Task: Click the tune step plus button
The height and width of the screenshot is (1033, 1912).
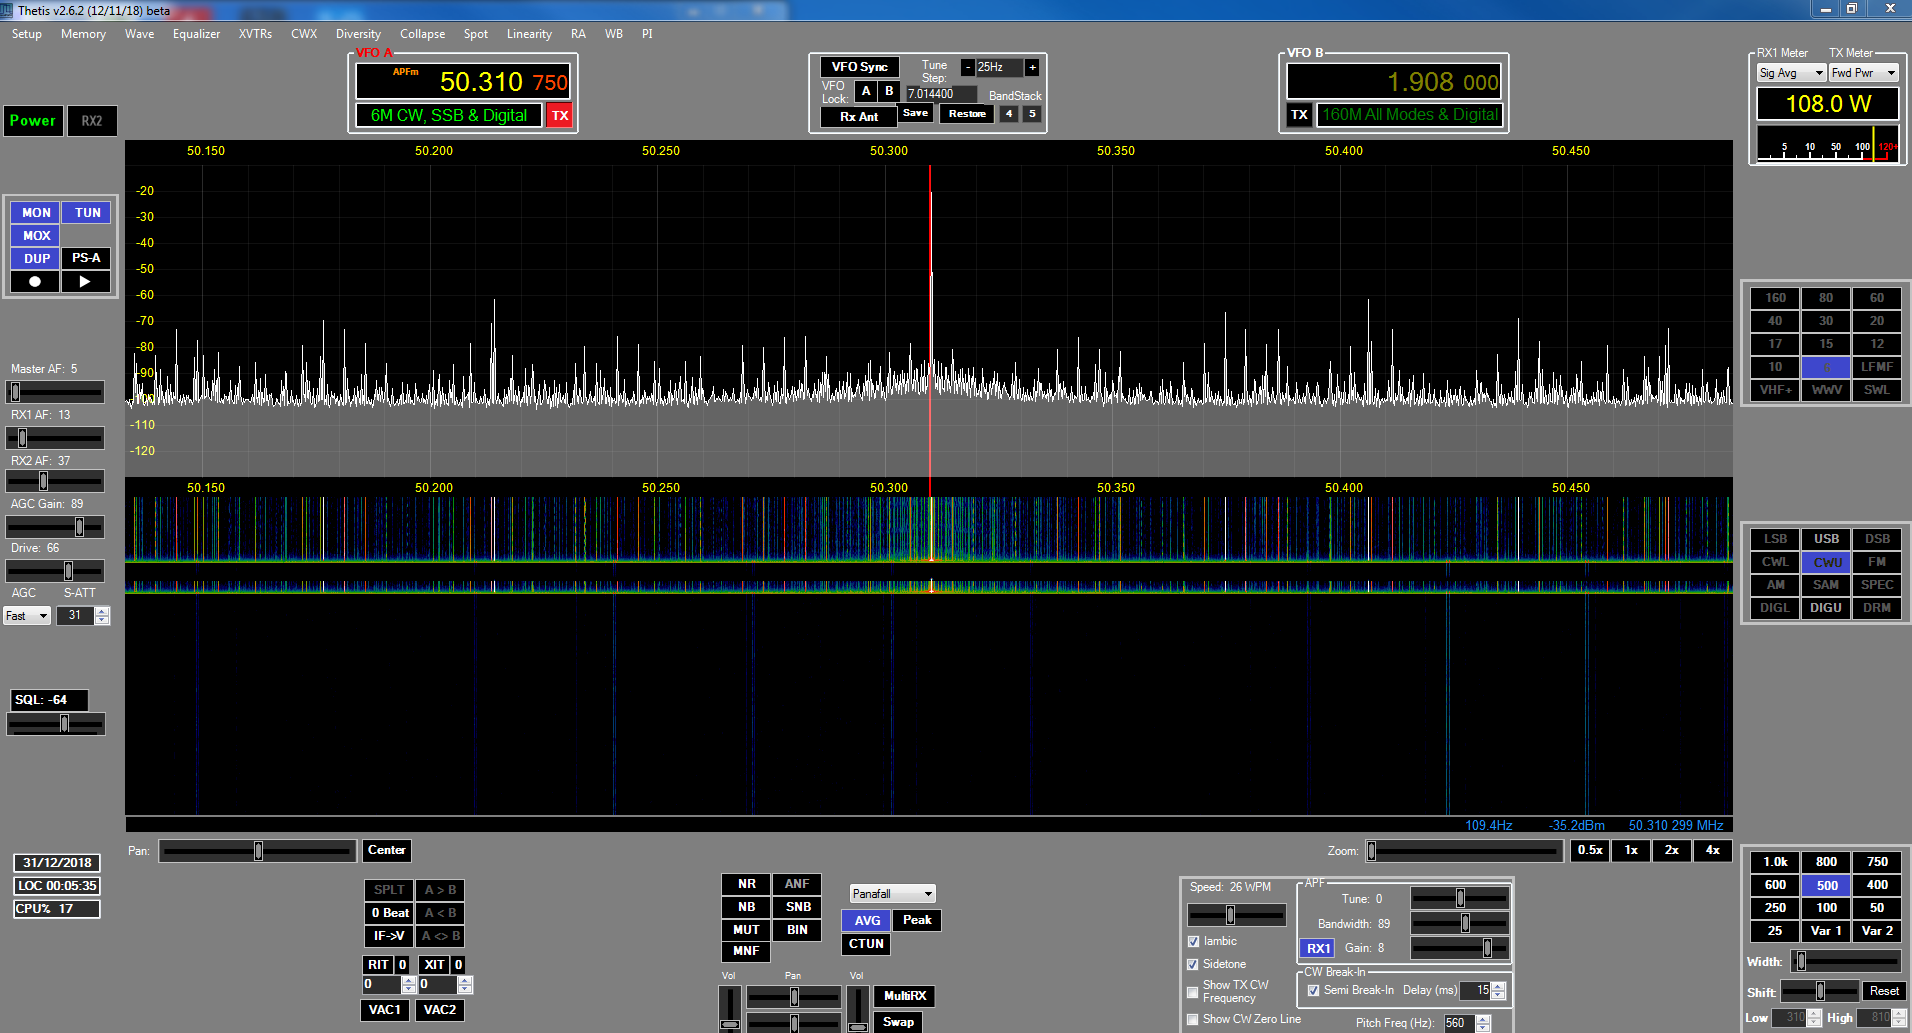Action: (x=1032, y=67)
